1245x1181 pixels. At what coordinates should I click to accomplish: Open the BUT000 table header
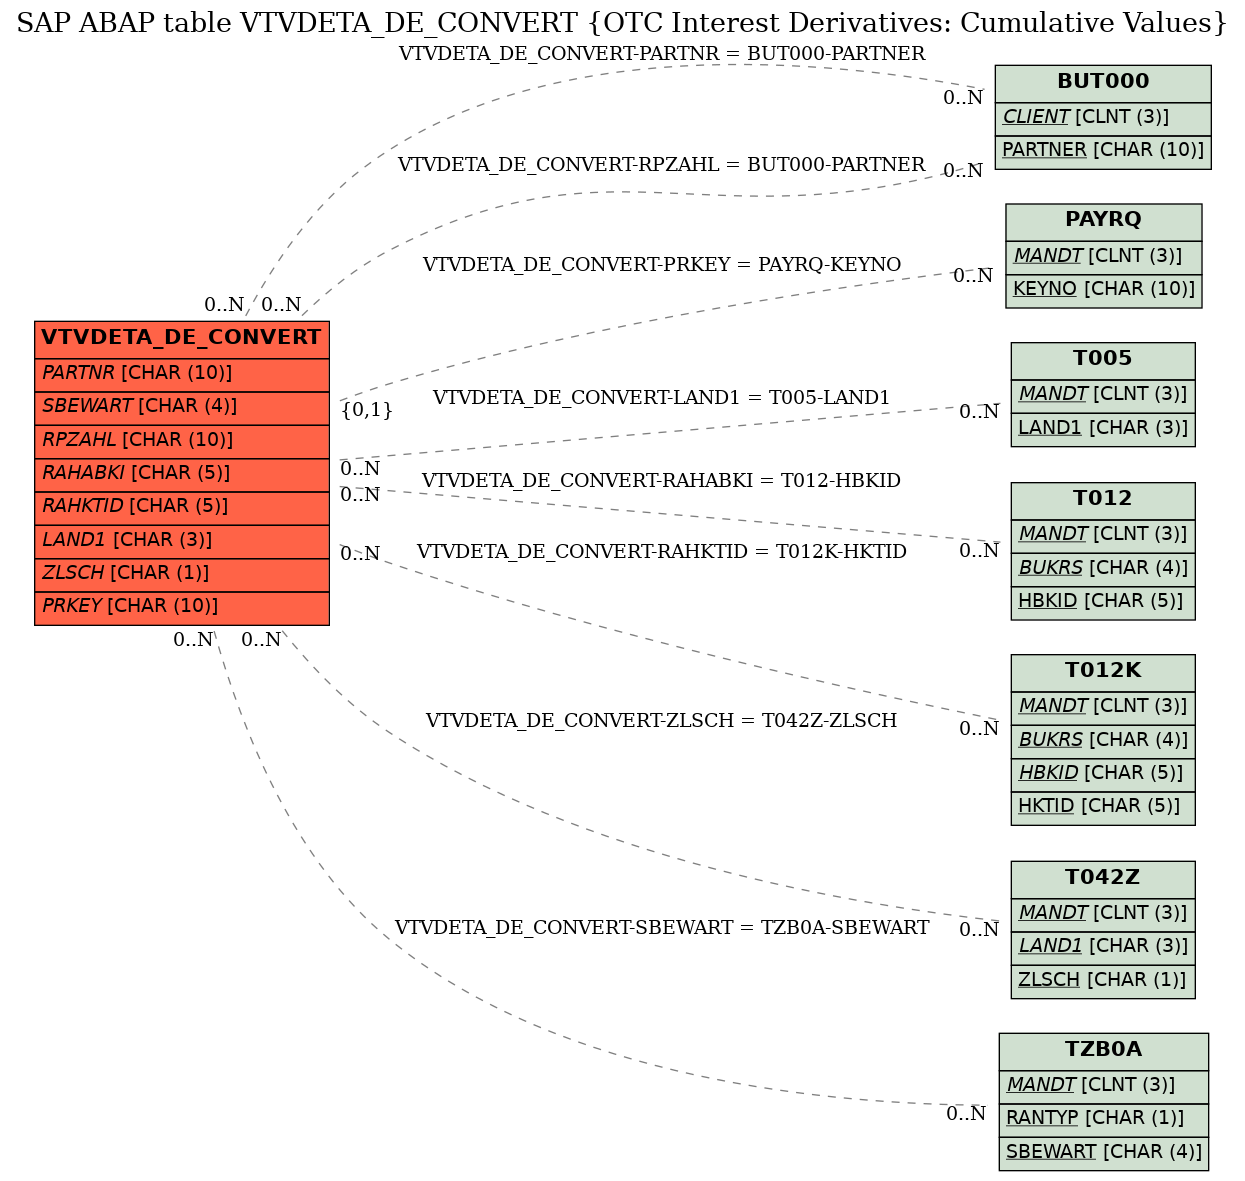coord(1103,83)
